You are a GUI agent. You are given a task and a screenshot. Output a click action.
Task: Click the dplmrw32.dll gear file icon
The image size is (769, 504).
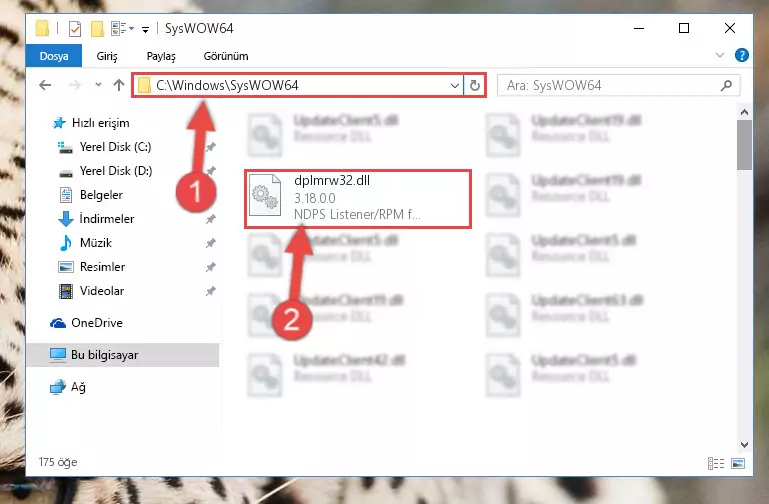(x=265, y=196)
